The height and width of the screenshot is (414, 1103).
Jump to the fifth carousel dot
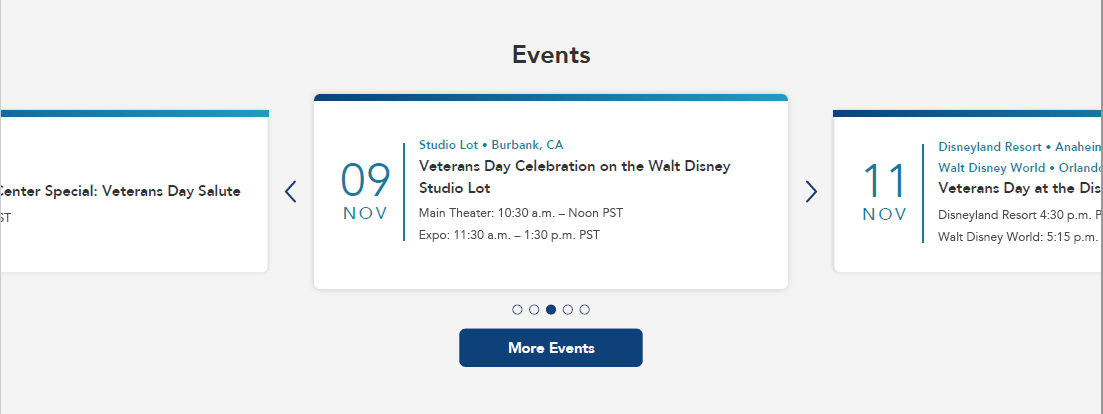click(x=585, y=310)
